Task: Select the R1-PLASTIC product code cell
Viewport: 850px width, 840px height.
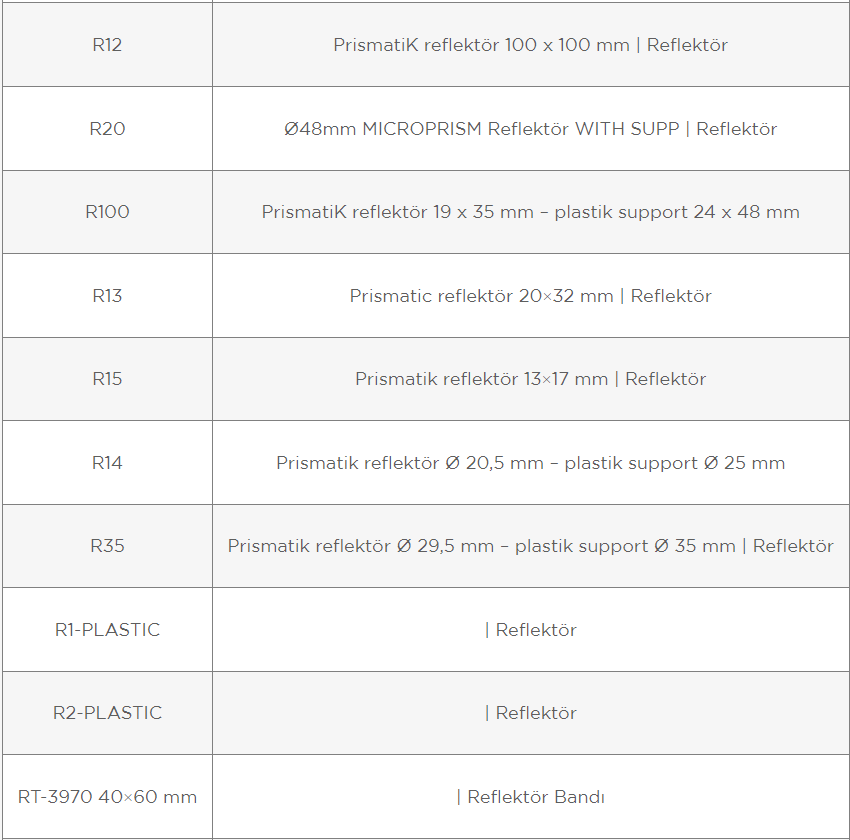Action: click(x=107, y=629)
